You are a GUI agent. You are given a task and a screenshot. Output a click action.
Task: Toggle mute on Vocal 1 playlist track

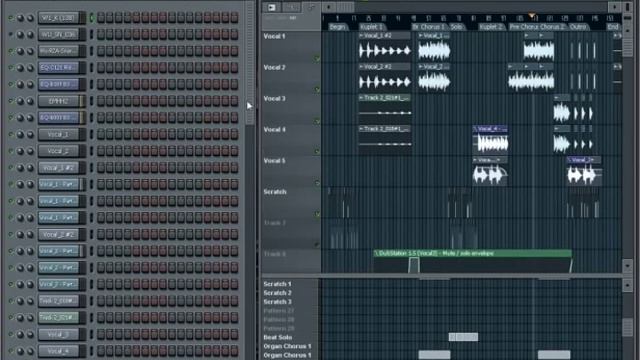pyautogui.click(x=317, y=59)
